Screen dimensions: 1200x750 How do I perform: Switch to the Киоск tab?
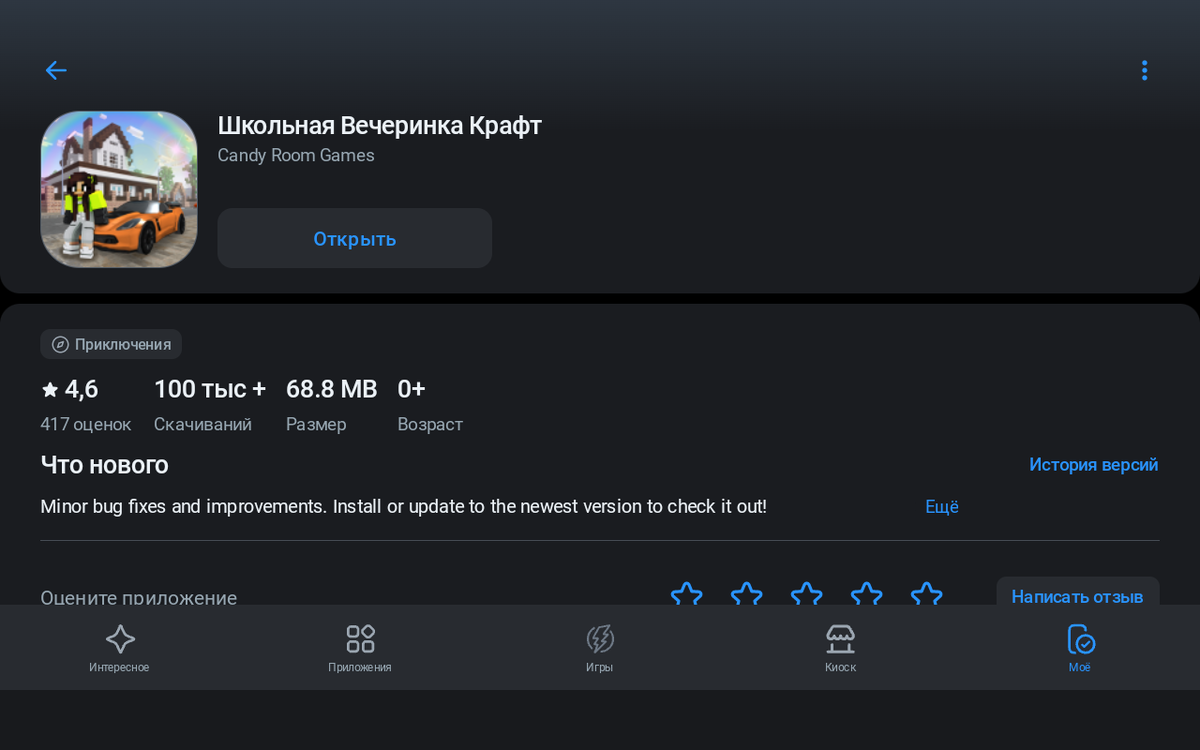click(840, 648)
